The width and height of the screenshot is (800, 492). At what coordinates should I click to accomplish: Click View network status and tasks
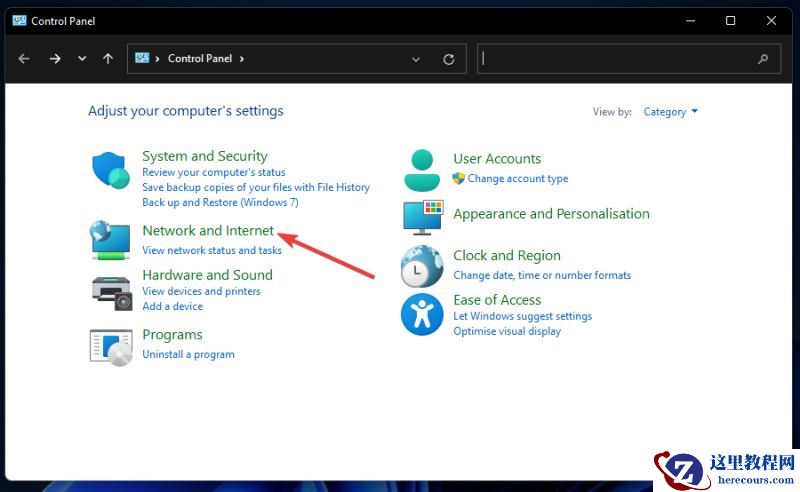212,250
